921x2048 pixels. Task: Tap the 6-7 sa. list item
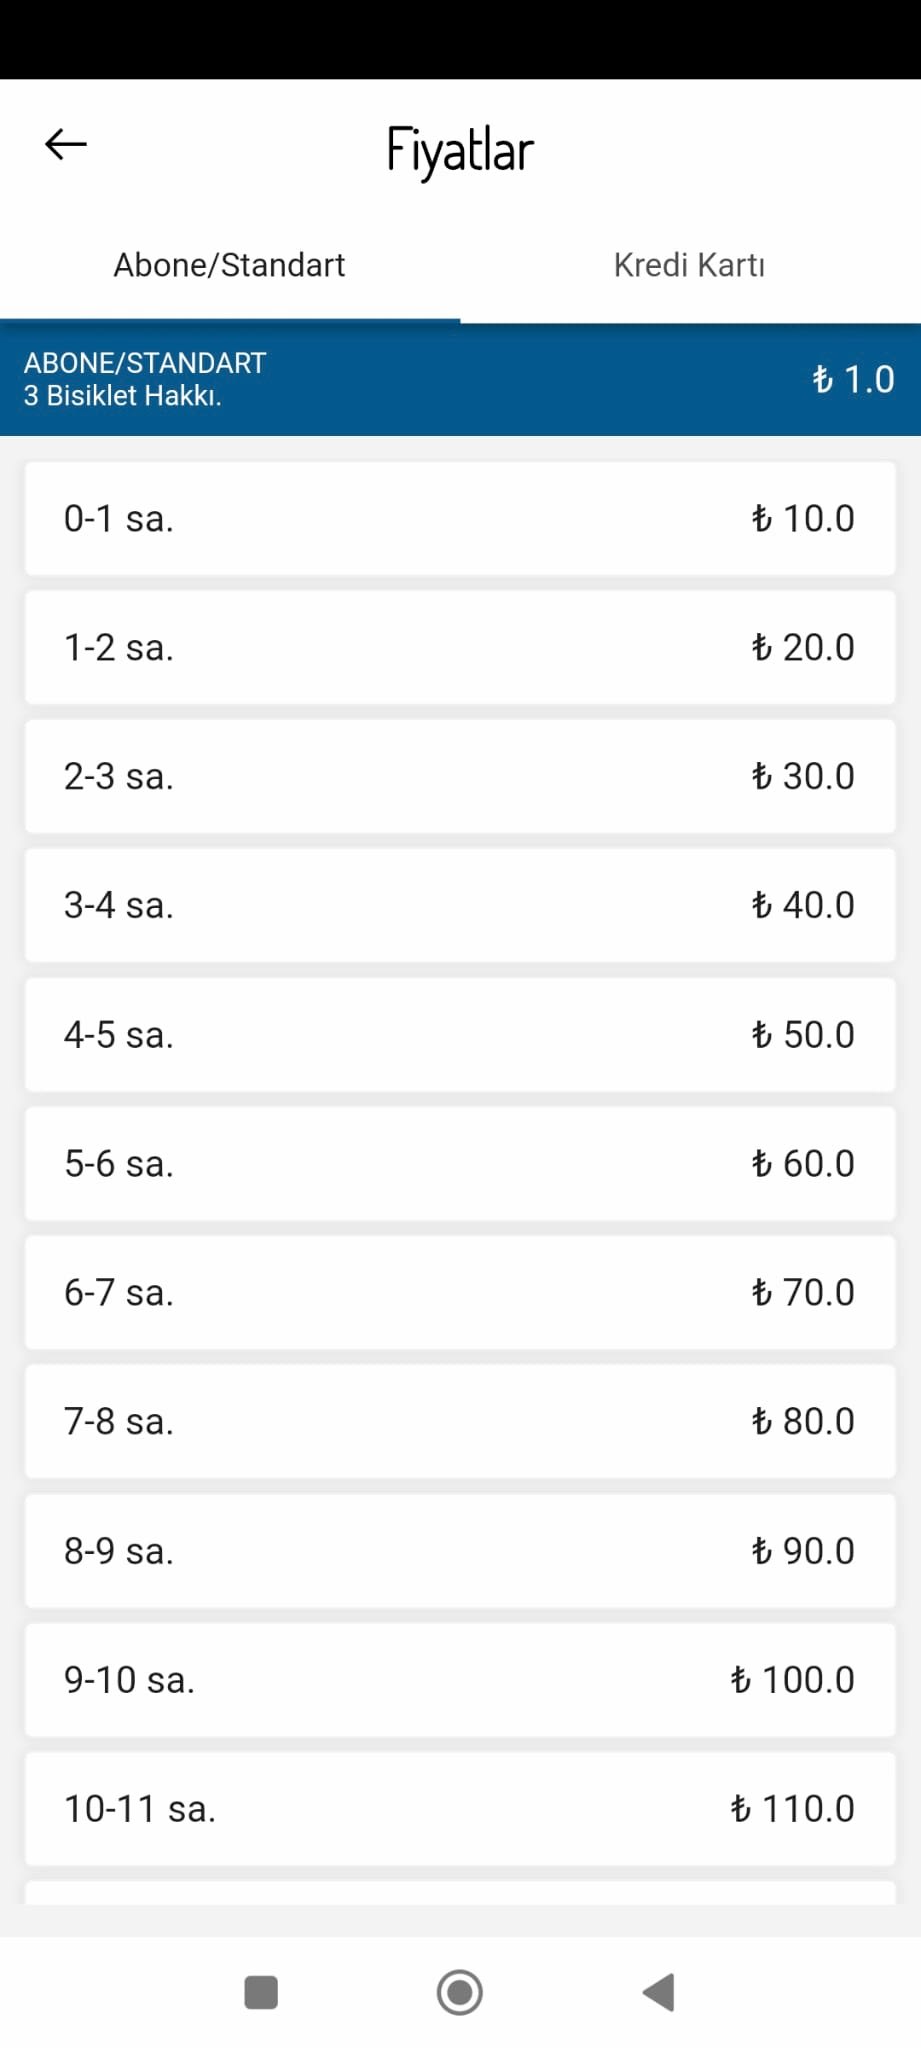460,1292
